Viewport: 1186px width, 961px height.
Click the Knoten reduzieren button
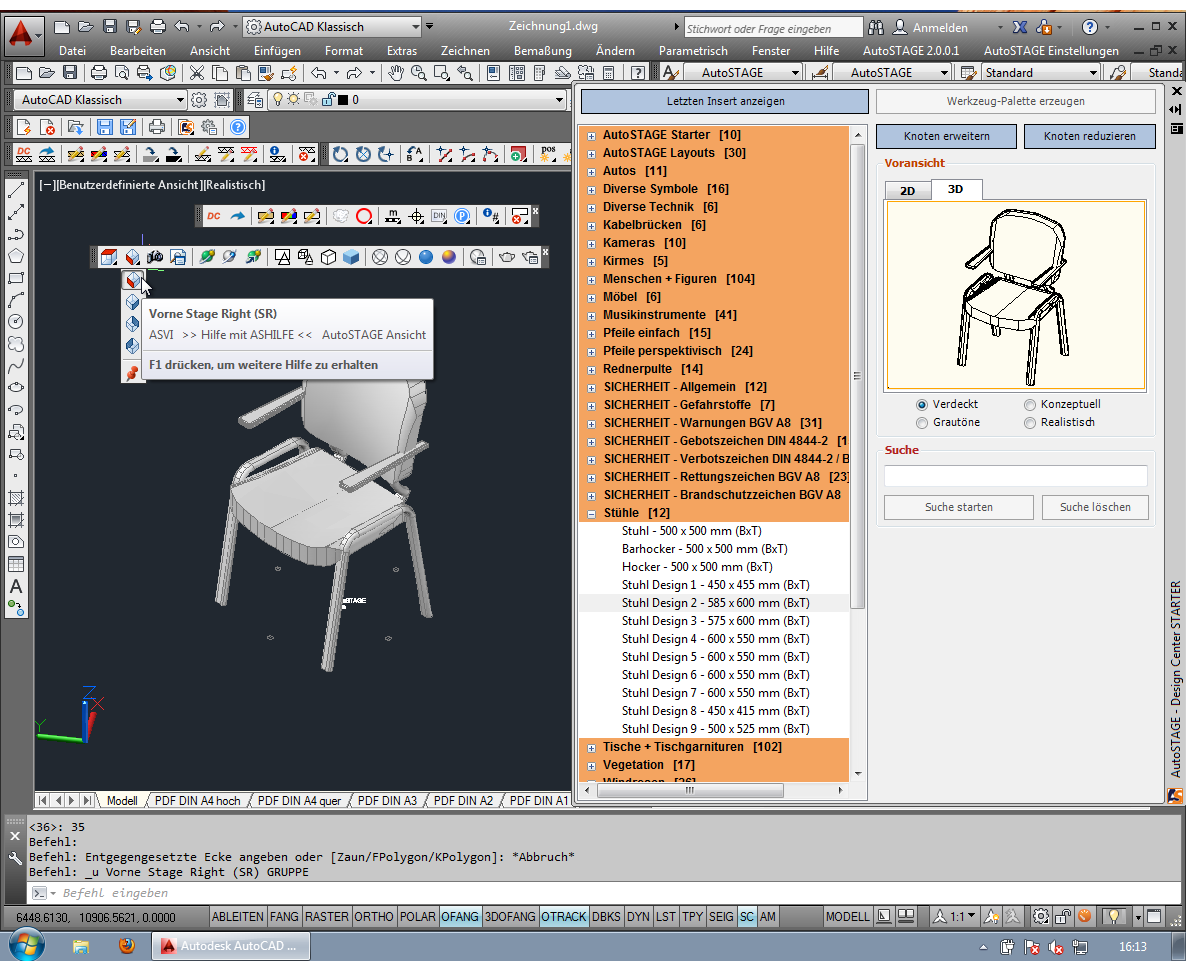[1089, 136]
